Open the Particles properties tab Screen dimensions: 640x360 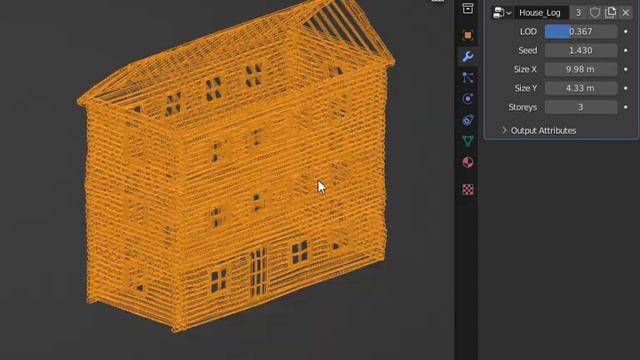coord(468,78)
